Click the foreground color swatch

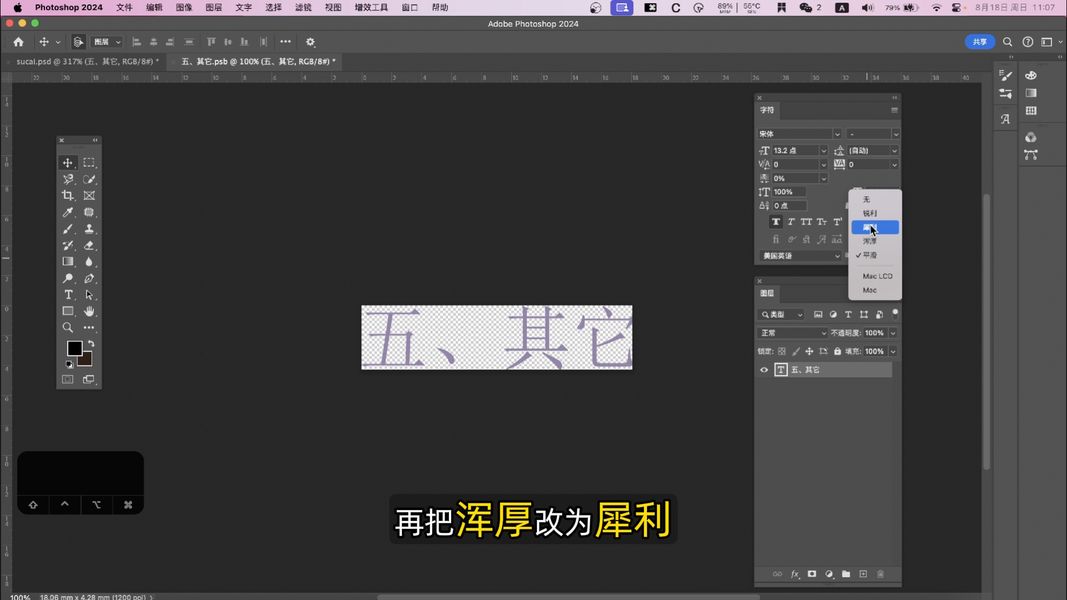click(74, 348)
